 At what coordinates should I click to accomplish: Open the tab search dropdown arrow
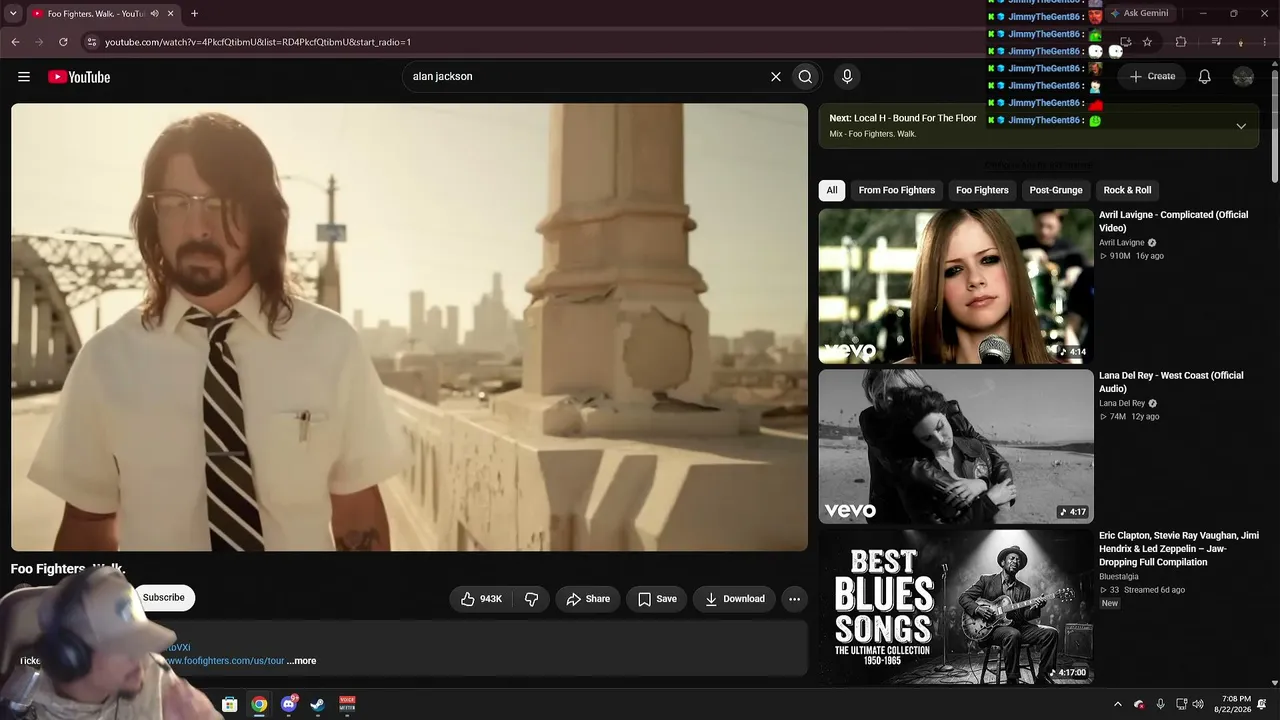coord(13,14)
